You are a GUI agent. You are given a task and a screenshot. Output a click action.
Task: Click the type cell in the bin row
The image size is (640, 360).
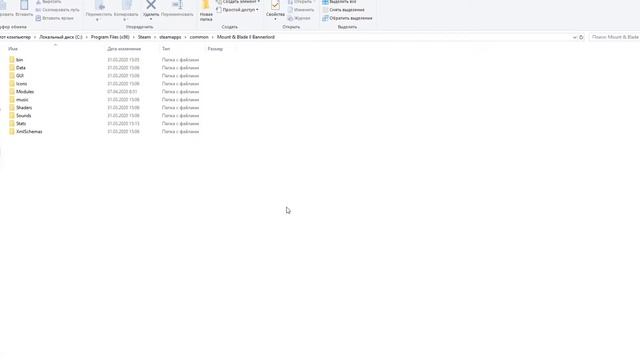point(180,60)
